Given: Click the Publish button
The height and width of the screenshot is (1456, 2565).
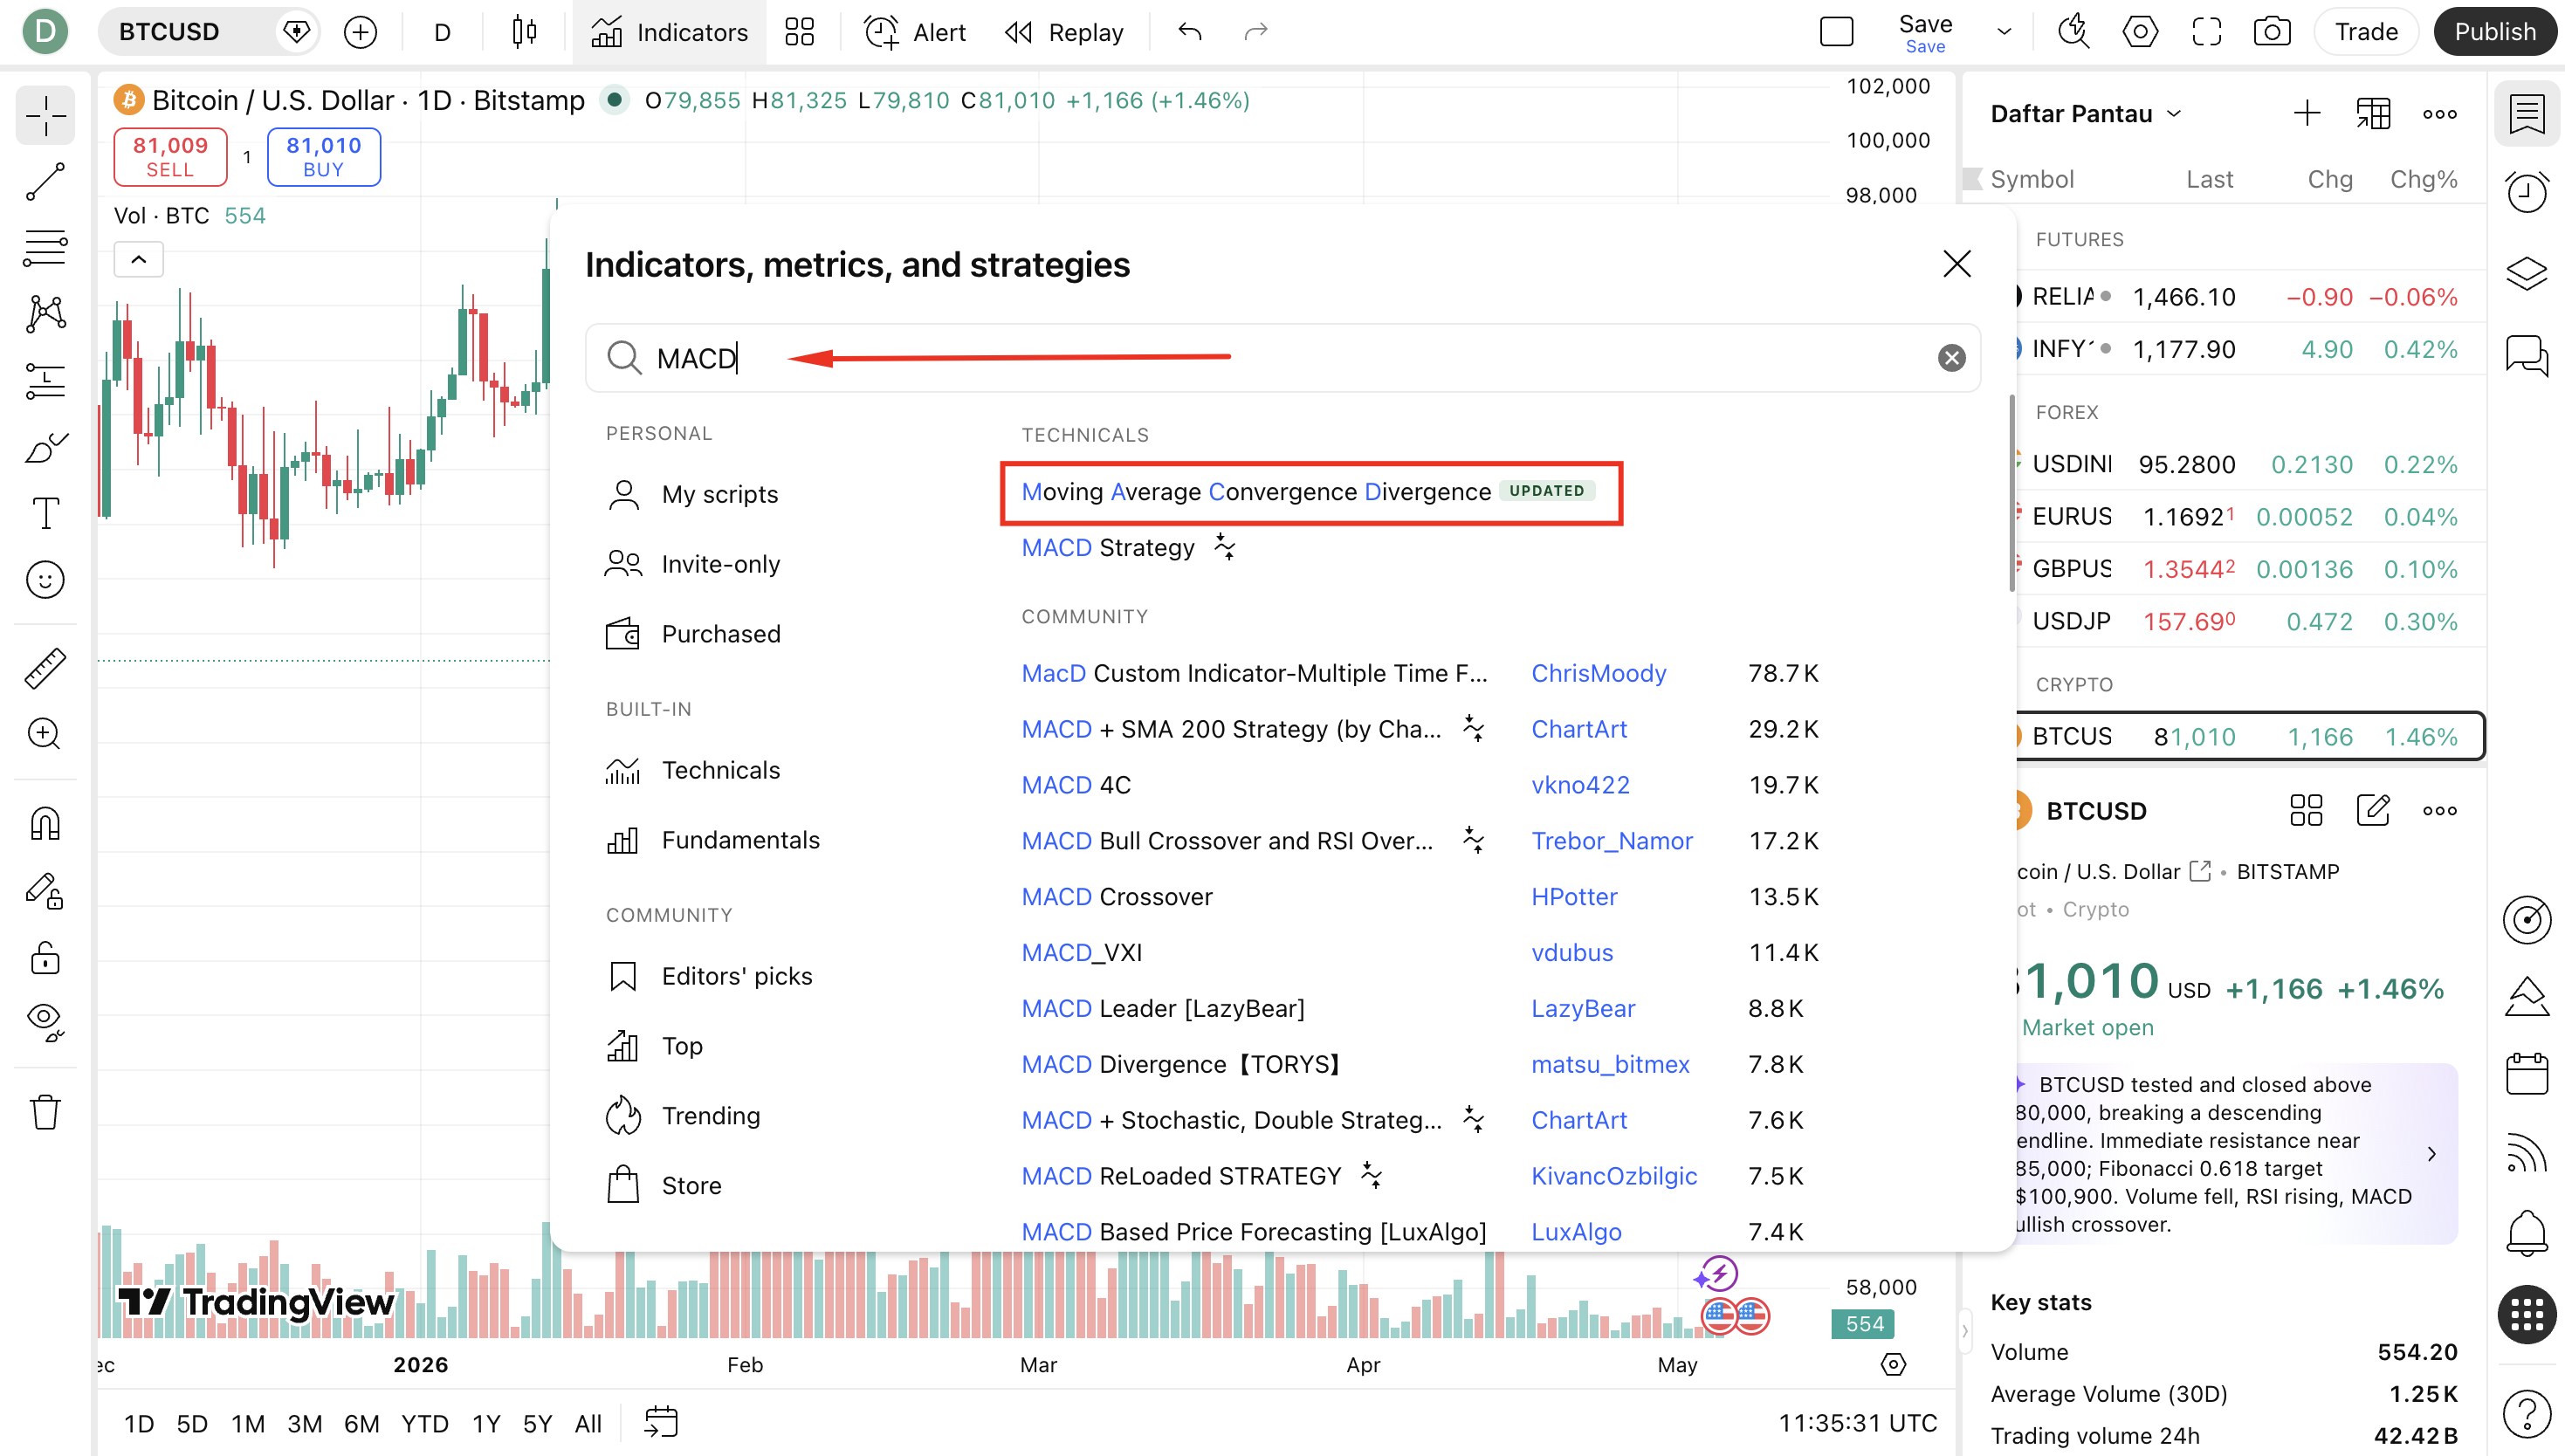Looking at the screenshot, I should pyautogui.click(x=2495, y=32).
